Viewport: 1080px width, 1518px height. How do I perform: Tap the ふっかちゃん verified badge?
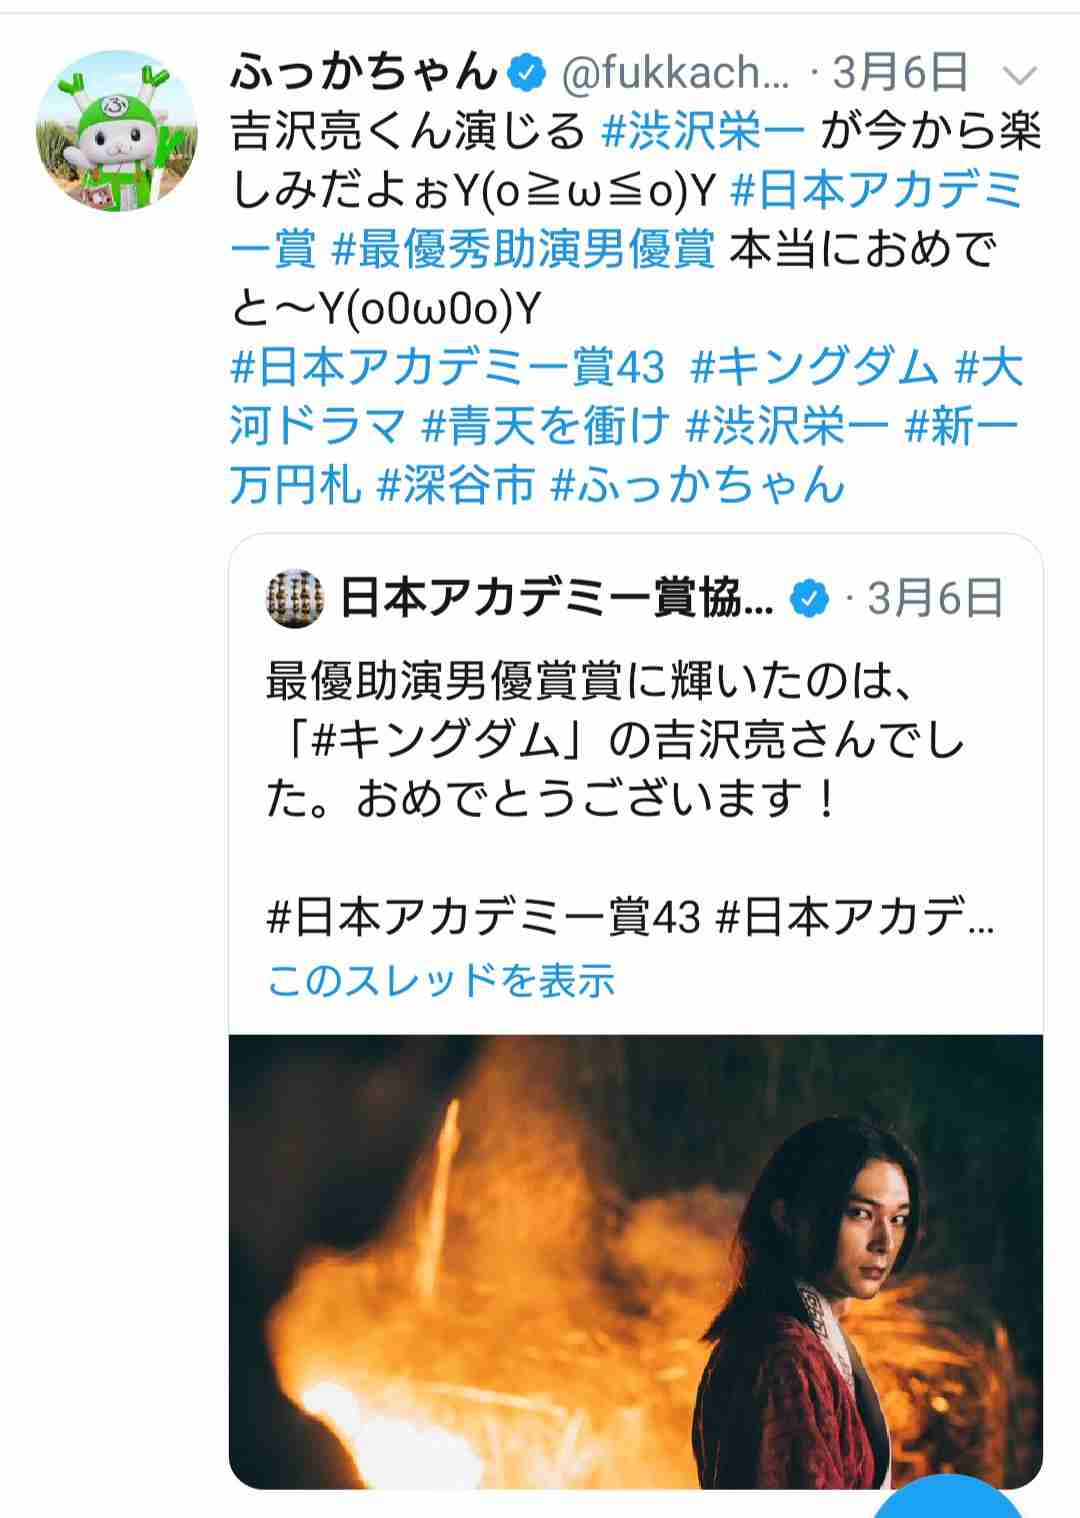point(528,72)
